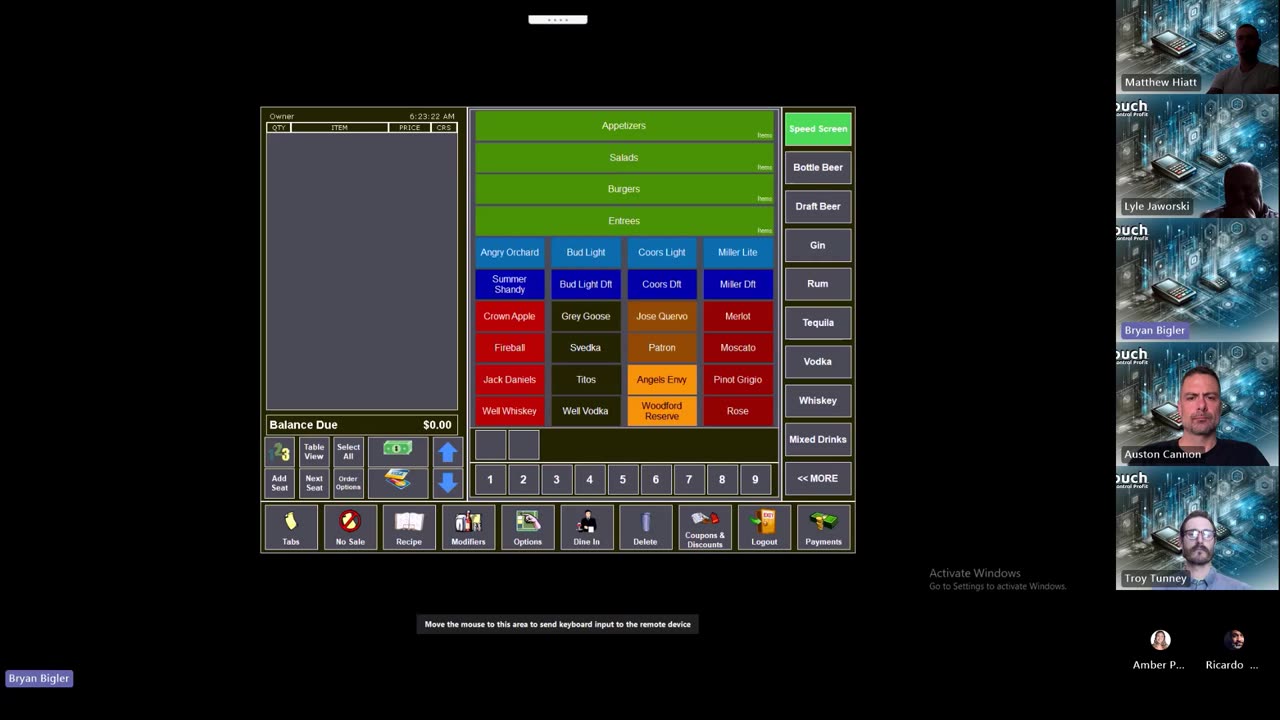This screenshot has height=720, width=1280.
Task: Click Next Seat button
Action: tap(314, 483)
